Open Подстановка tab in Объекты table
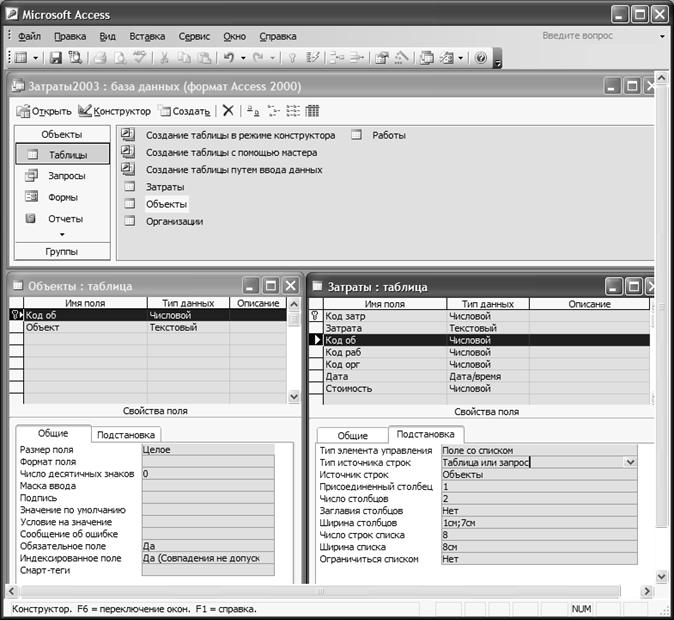The height and width of the screenshot is (620, 674). [x=124, y=435]
